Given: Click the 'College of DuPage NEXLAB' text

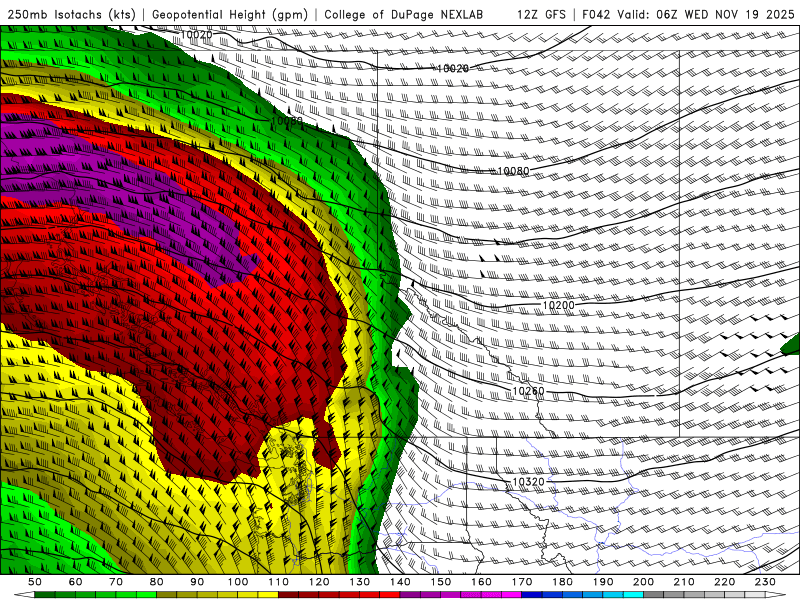Looking at the screenshot, I should 404,14.
